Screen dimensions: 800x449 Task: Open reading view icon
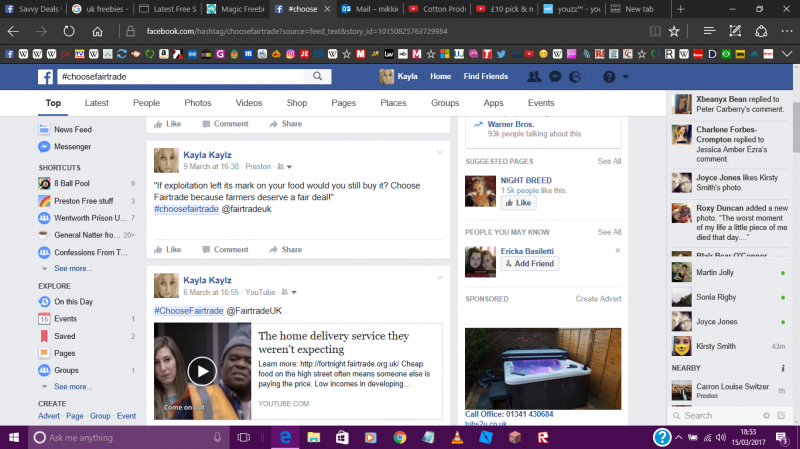(x=655, y=31)
